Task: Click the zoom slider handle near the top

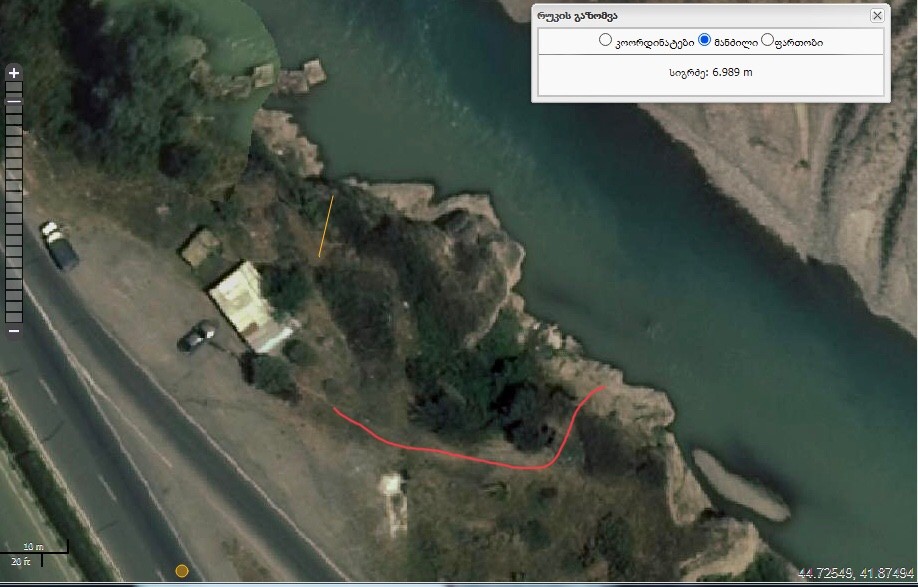Action: pos(14,101)
